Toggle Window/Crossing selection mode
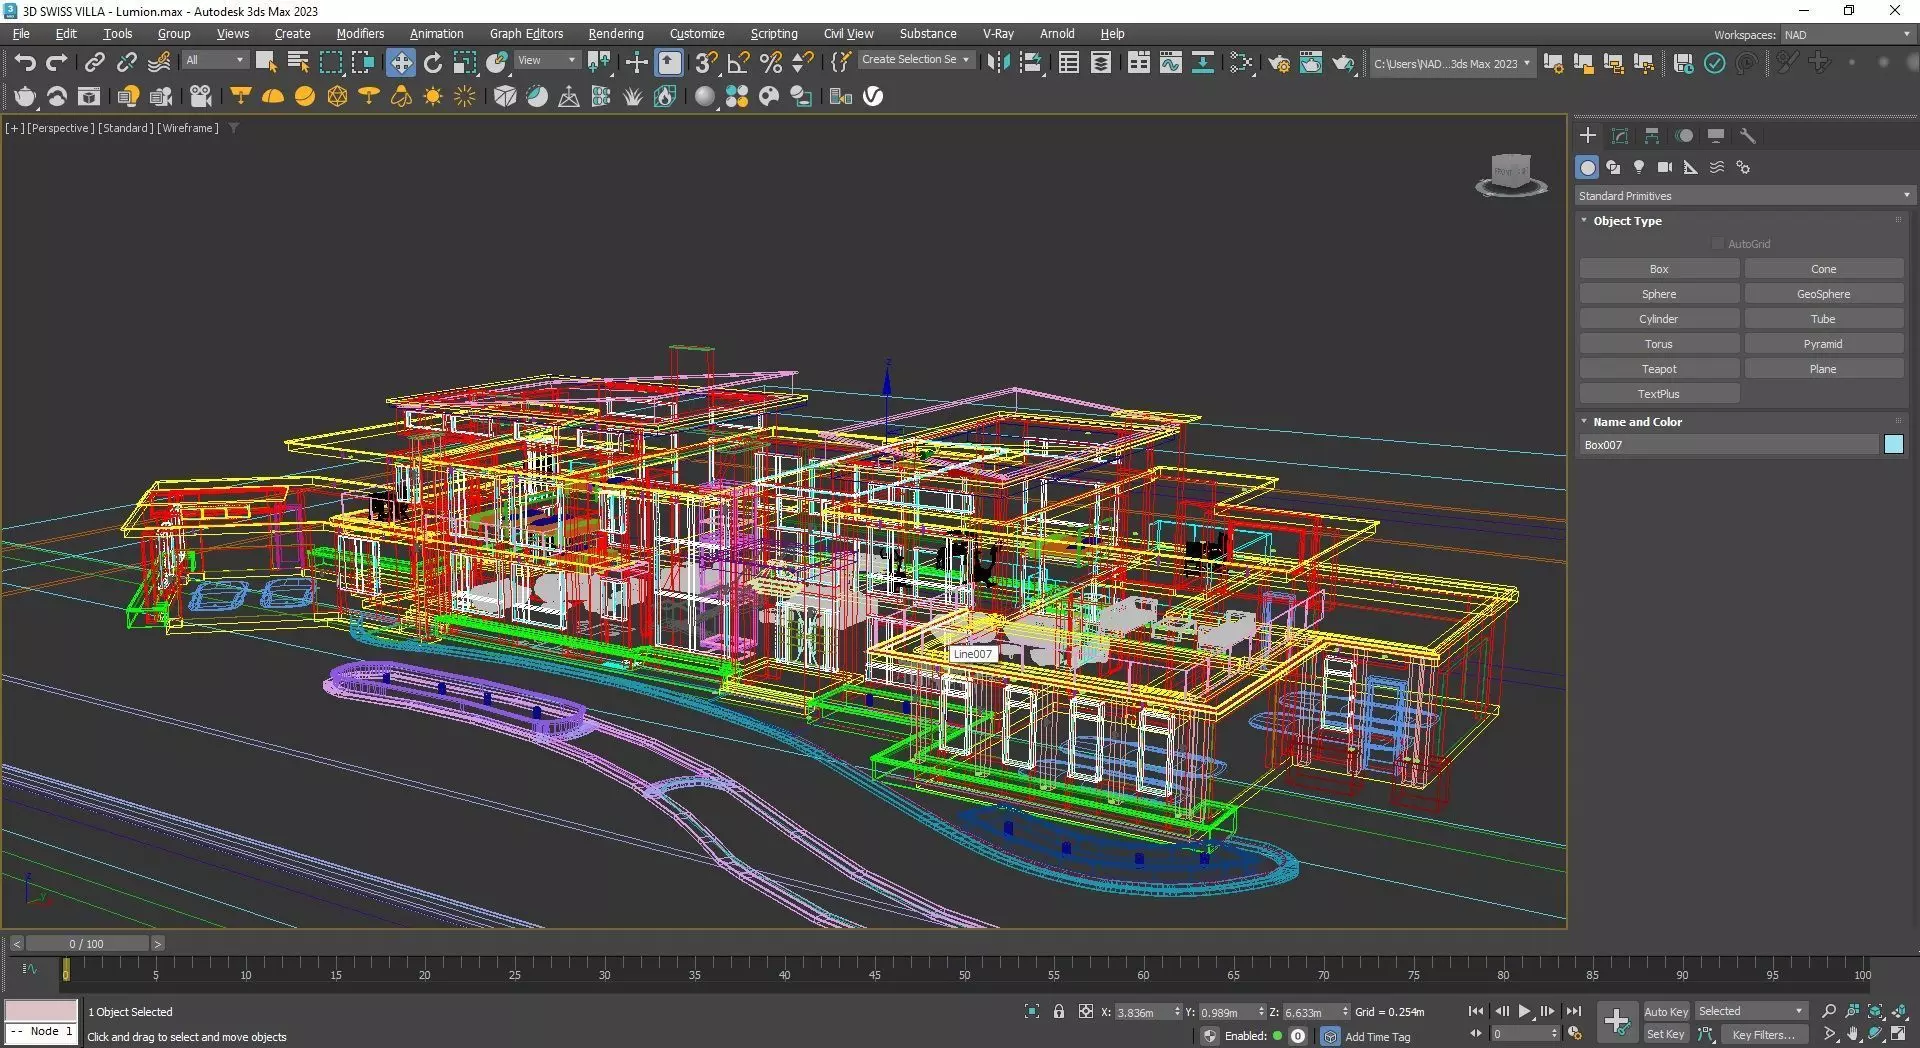Screen dimensions: 1920x1048 (x=363, y=63)
